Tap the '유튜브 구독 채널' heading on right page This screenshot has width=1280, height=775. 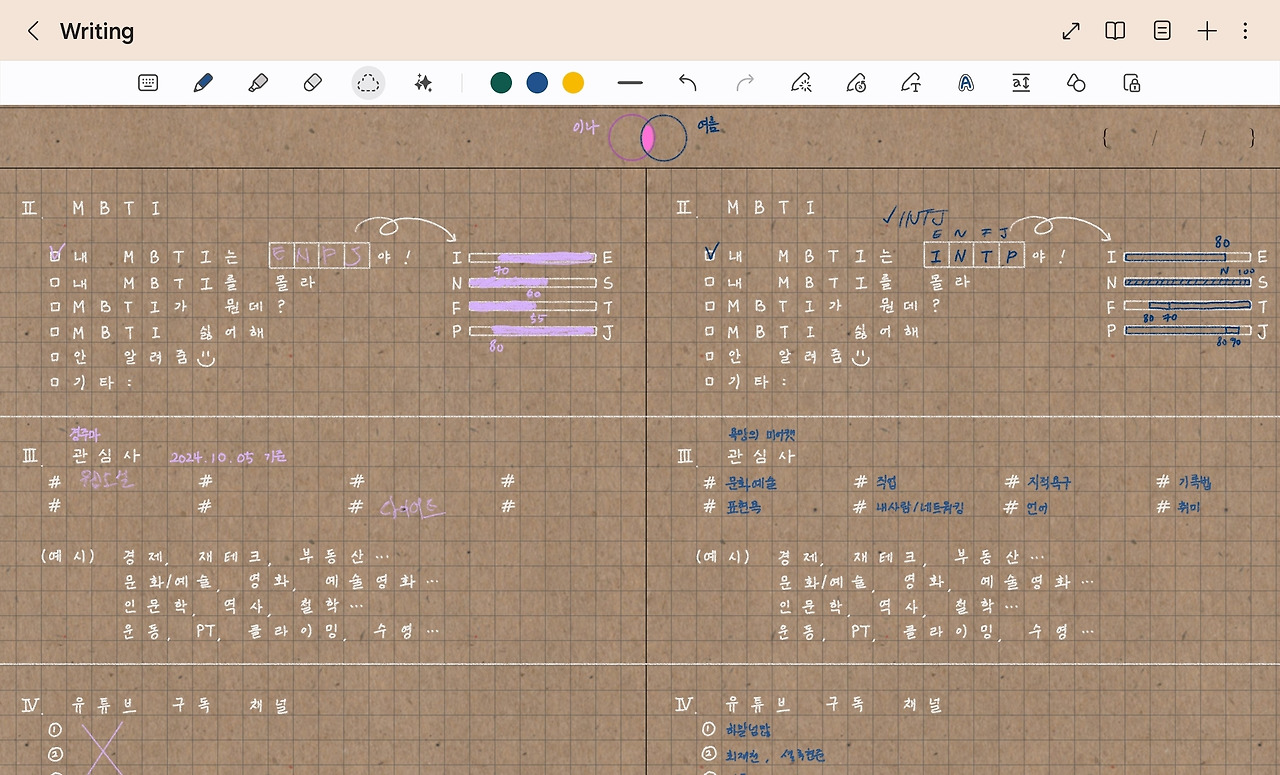(833, 705)
